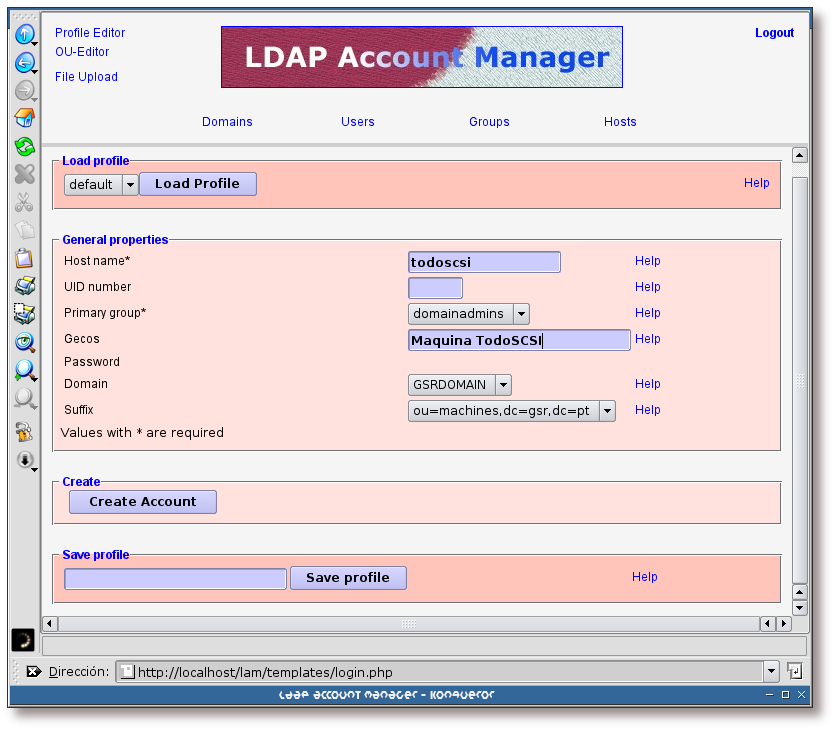The width and height of the screenshot is (836, 731).
Task: Open the Domain 'GSRDOMAIN' dropdown
Action: click(x=503, y=385)
